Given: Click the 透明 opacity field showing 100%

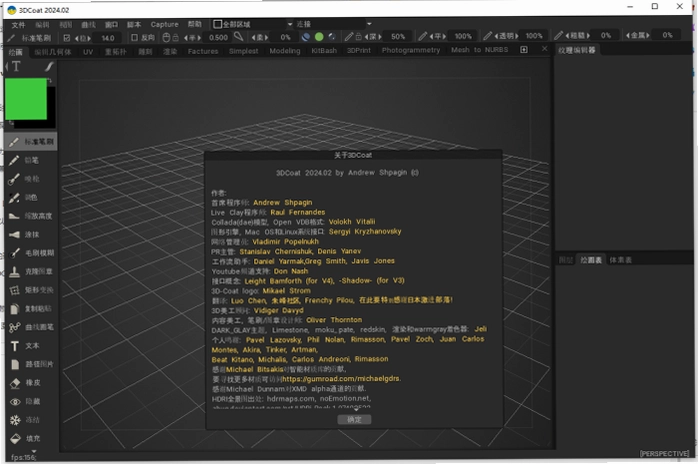Looking at the screenshot, I should (x=534, y=36).
